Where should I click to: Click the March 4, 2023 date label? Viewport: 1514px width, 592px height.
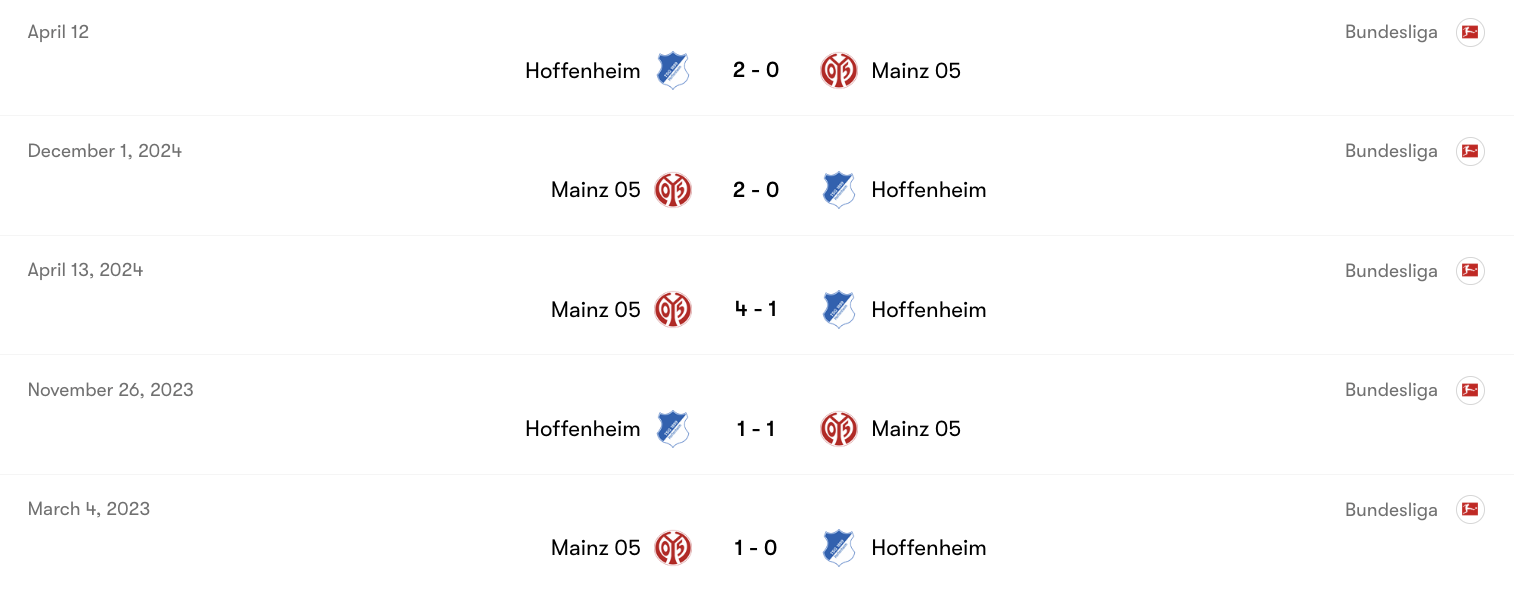(x=88, y=508)
